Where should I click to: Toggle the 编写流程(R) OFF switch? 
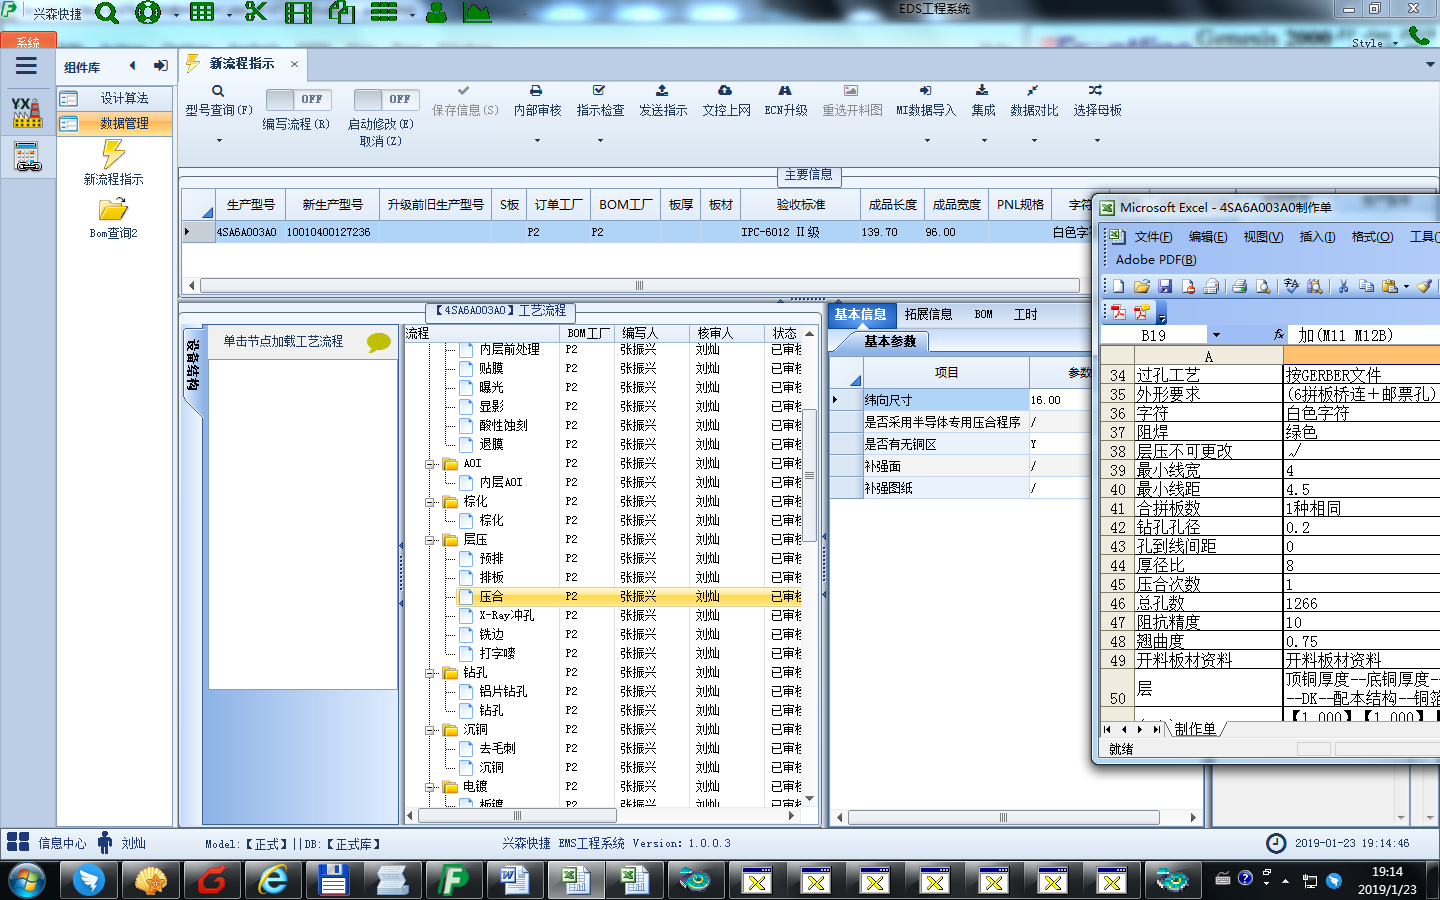pyautogui.click(x=297, y=99)
